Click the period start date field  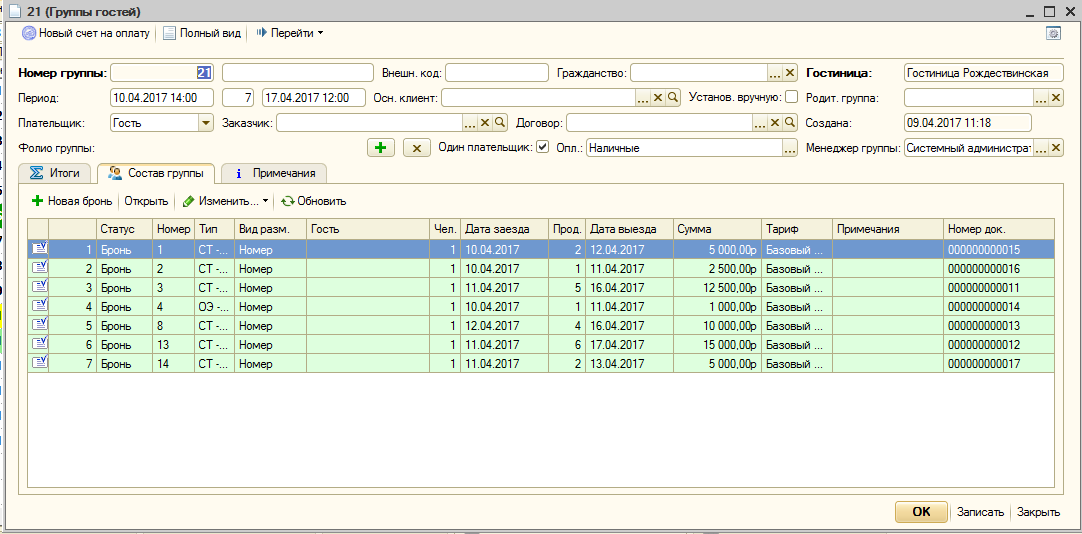(162, 97)
